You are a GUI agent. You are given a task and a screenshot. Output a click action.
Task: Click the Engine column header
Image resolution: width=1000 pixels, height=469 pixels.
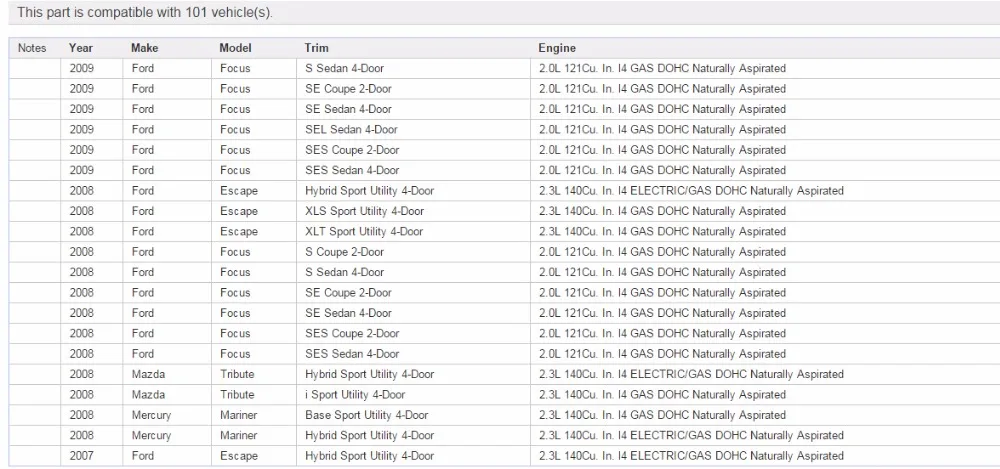tap(557, 48)
